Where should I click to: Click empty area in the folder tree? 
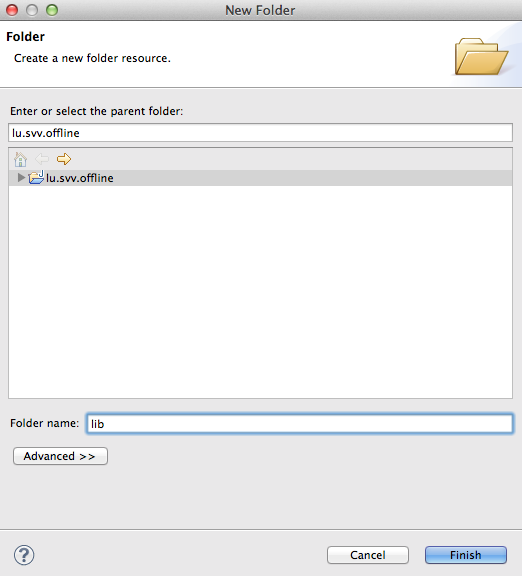pyautogui.click(x=260, y=290)
